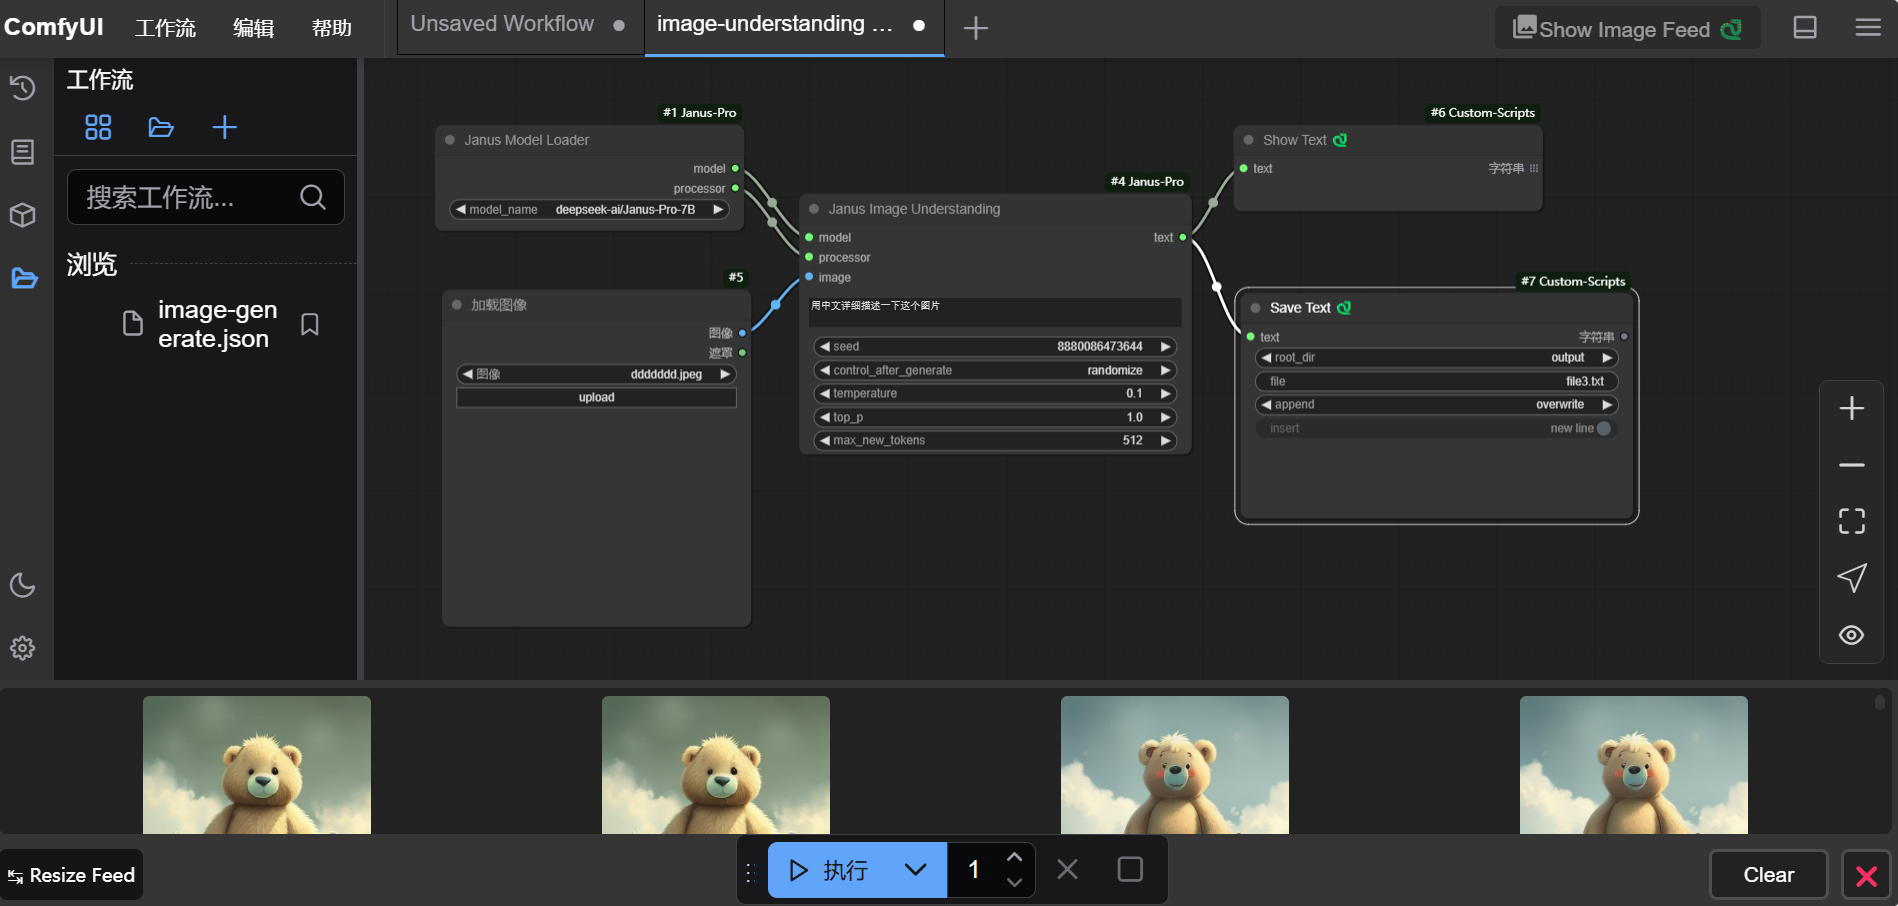Increase the batch count with the up arrow
The width and height of the screenshot is (1898, 906).
[x=1014, y=858]
